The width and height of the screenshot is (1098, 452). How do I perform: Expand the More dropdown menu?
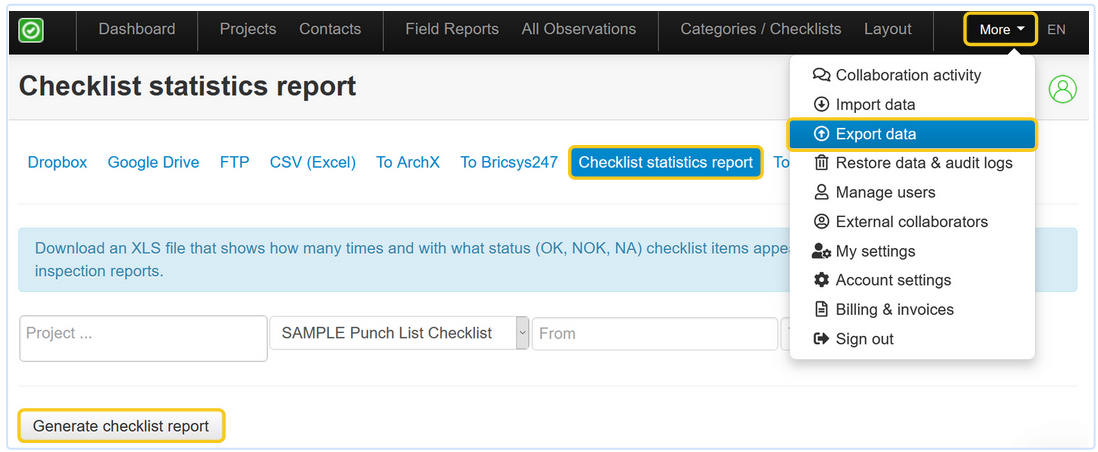click(1001, 29)
